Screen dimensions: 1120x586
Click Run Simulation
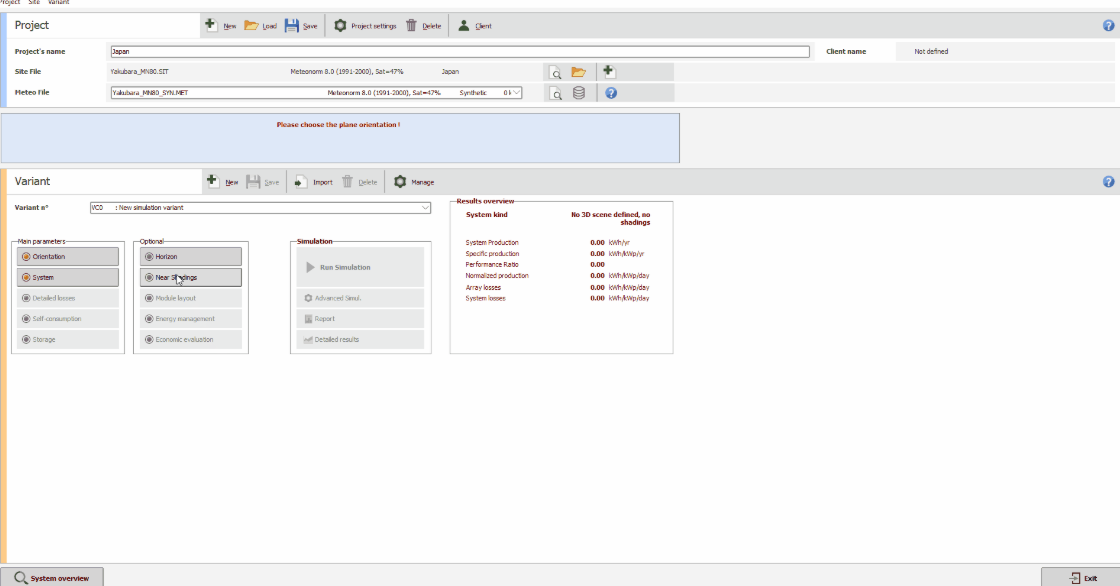(360, 267)
